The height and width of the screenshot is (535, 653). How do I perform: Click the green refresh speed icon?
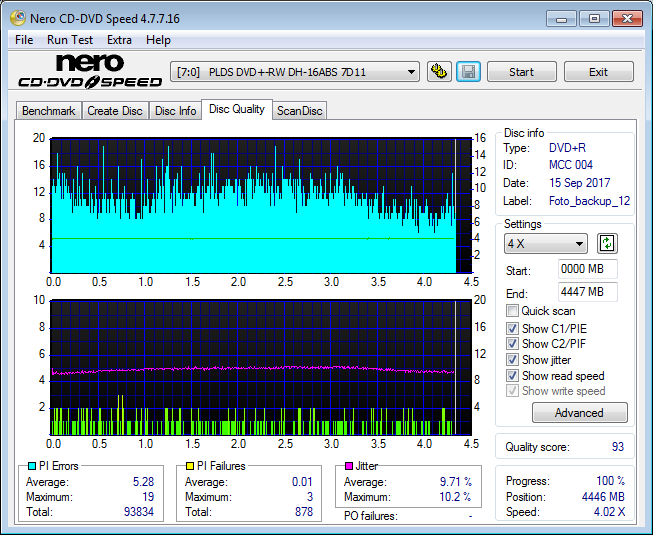pyautogui.click(x=607, y=244)
